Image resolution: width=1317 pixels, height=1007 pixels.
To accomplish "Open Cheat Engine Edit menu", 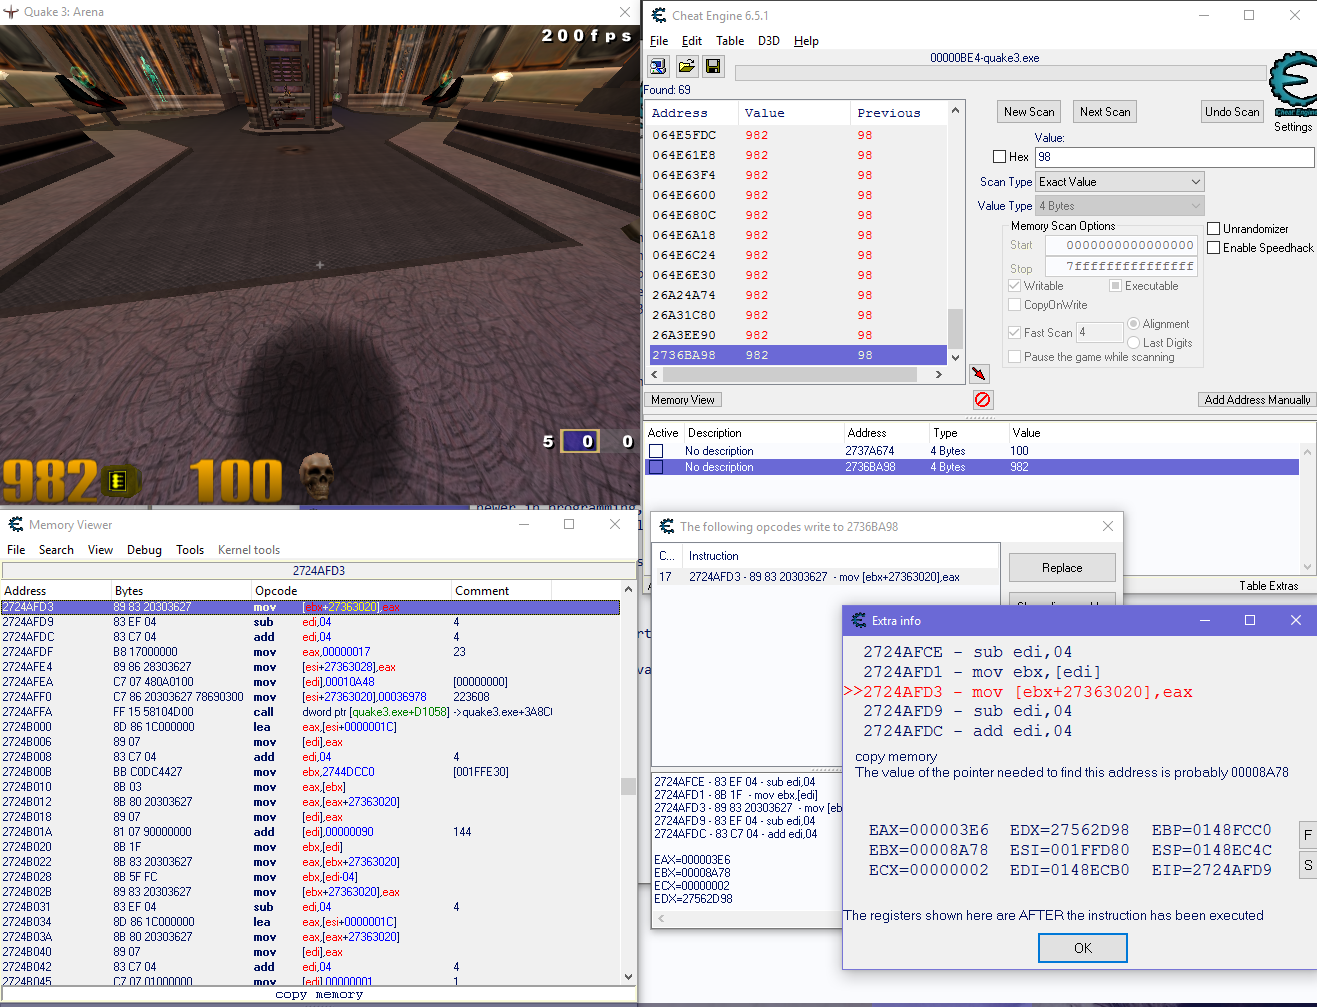I will (692, 41).
